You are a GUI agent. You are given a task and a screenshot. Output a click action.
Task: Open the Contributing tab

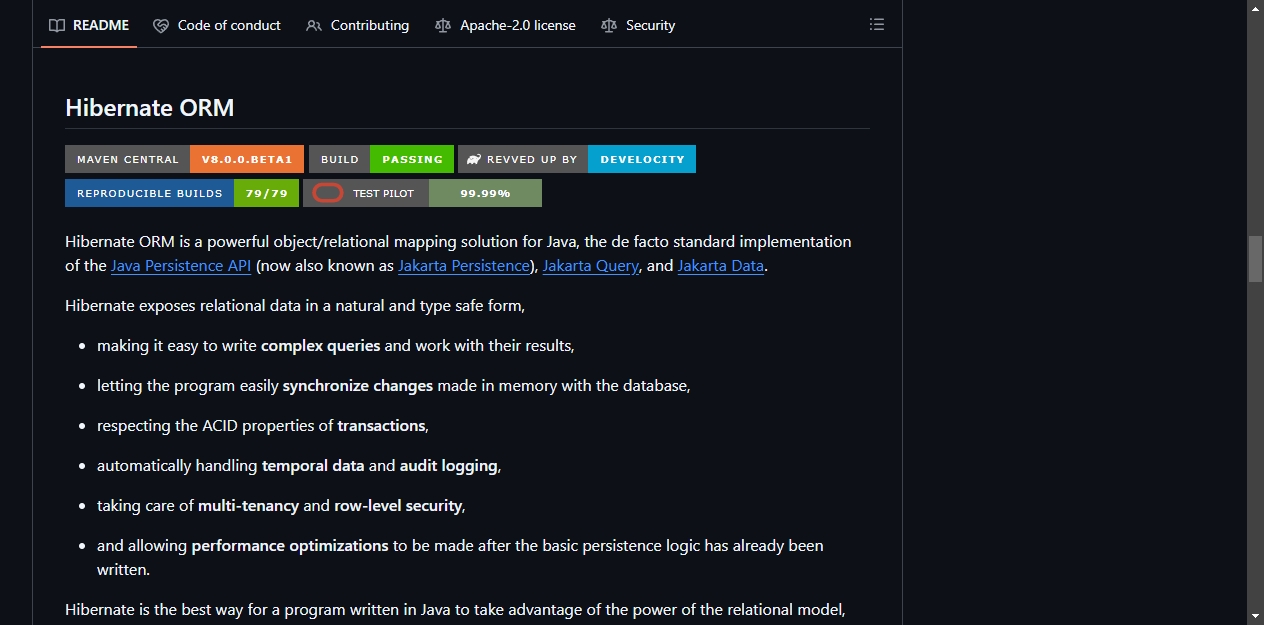(x=358, y=25)
